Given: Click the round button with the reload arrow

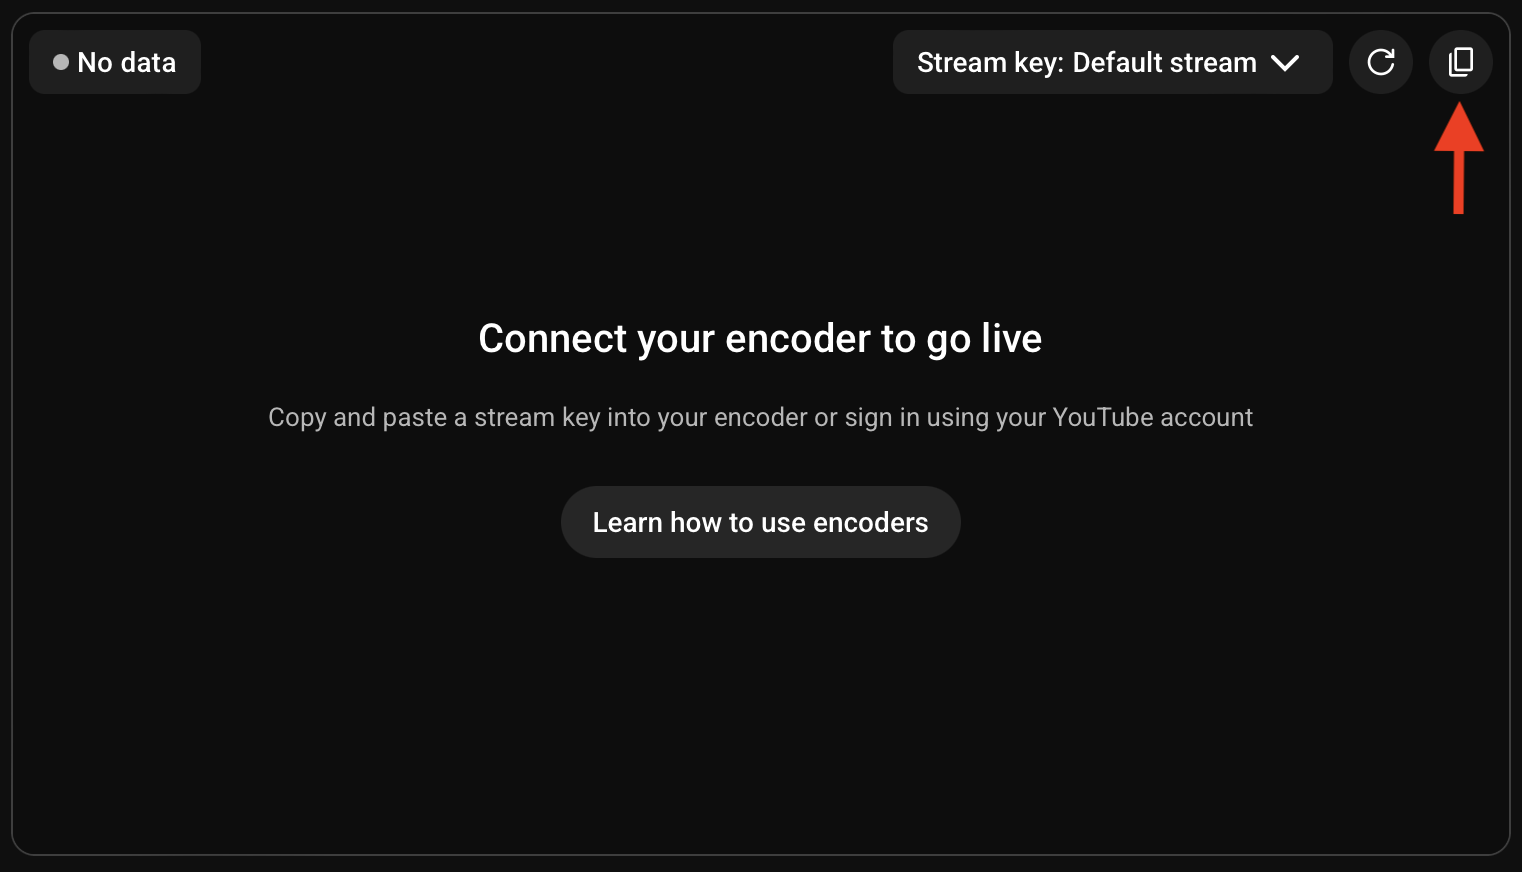Looking at the screenshot, I should coord(1381,62).
